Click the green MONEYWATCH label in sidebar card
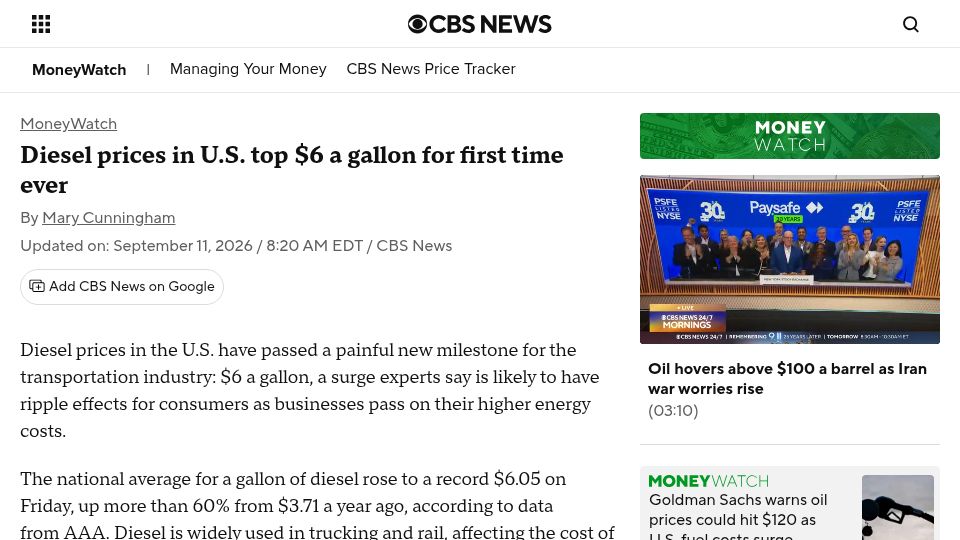Viewport: 960px width, 540px height. pos(708,481)
